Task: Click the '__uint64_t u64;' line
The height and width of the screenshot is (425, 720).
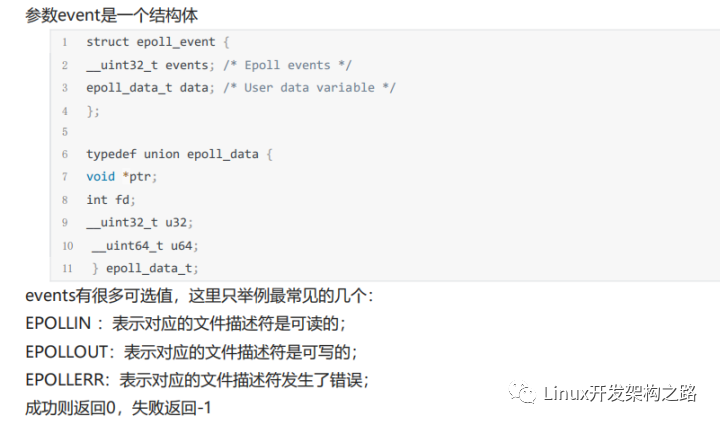Action: point(145,246)
